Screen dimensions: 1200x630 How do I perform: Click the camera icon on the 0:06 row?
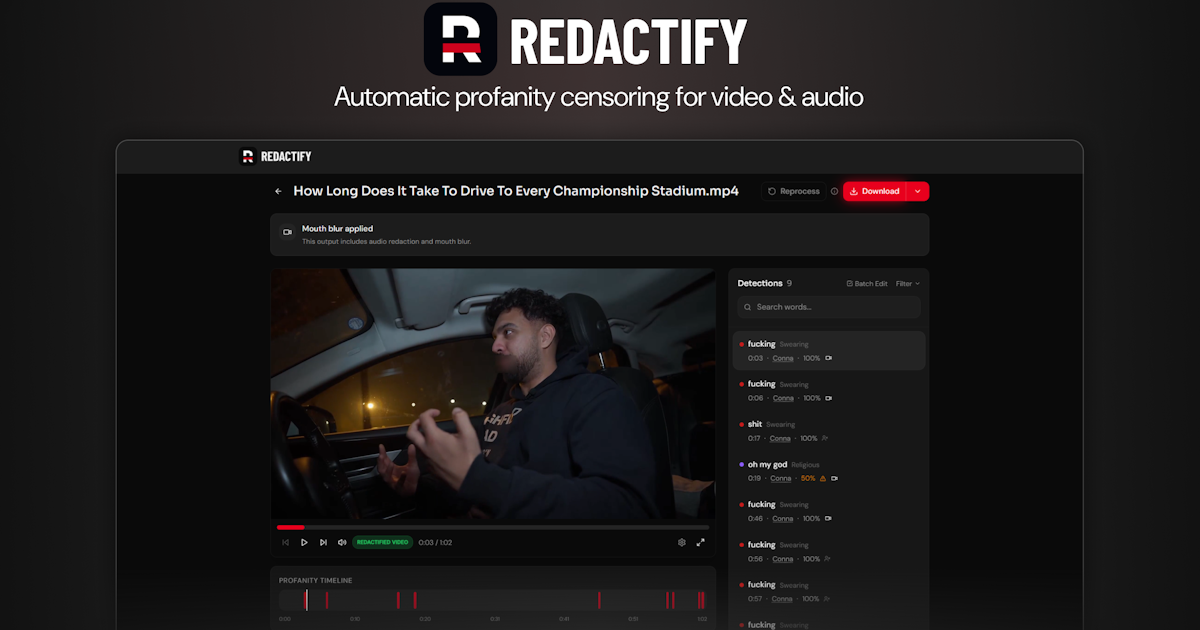(828, 398)
